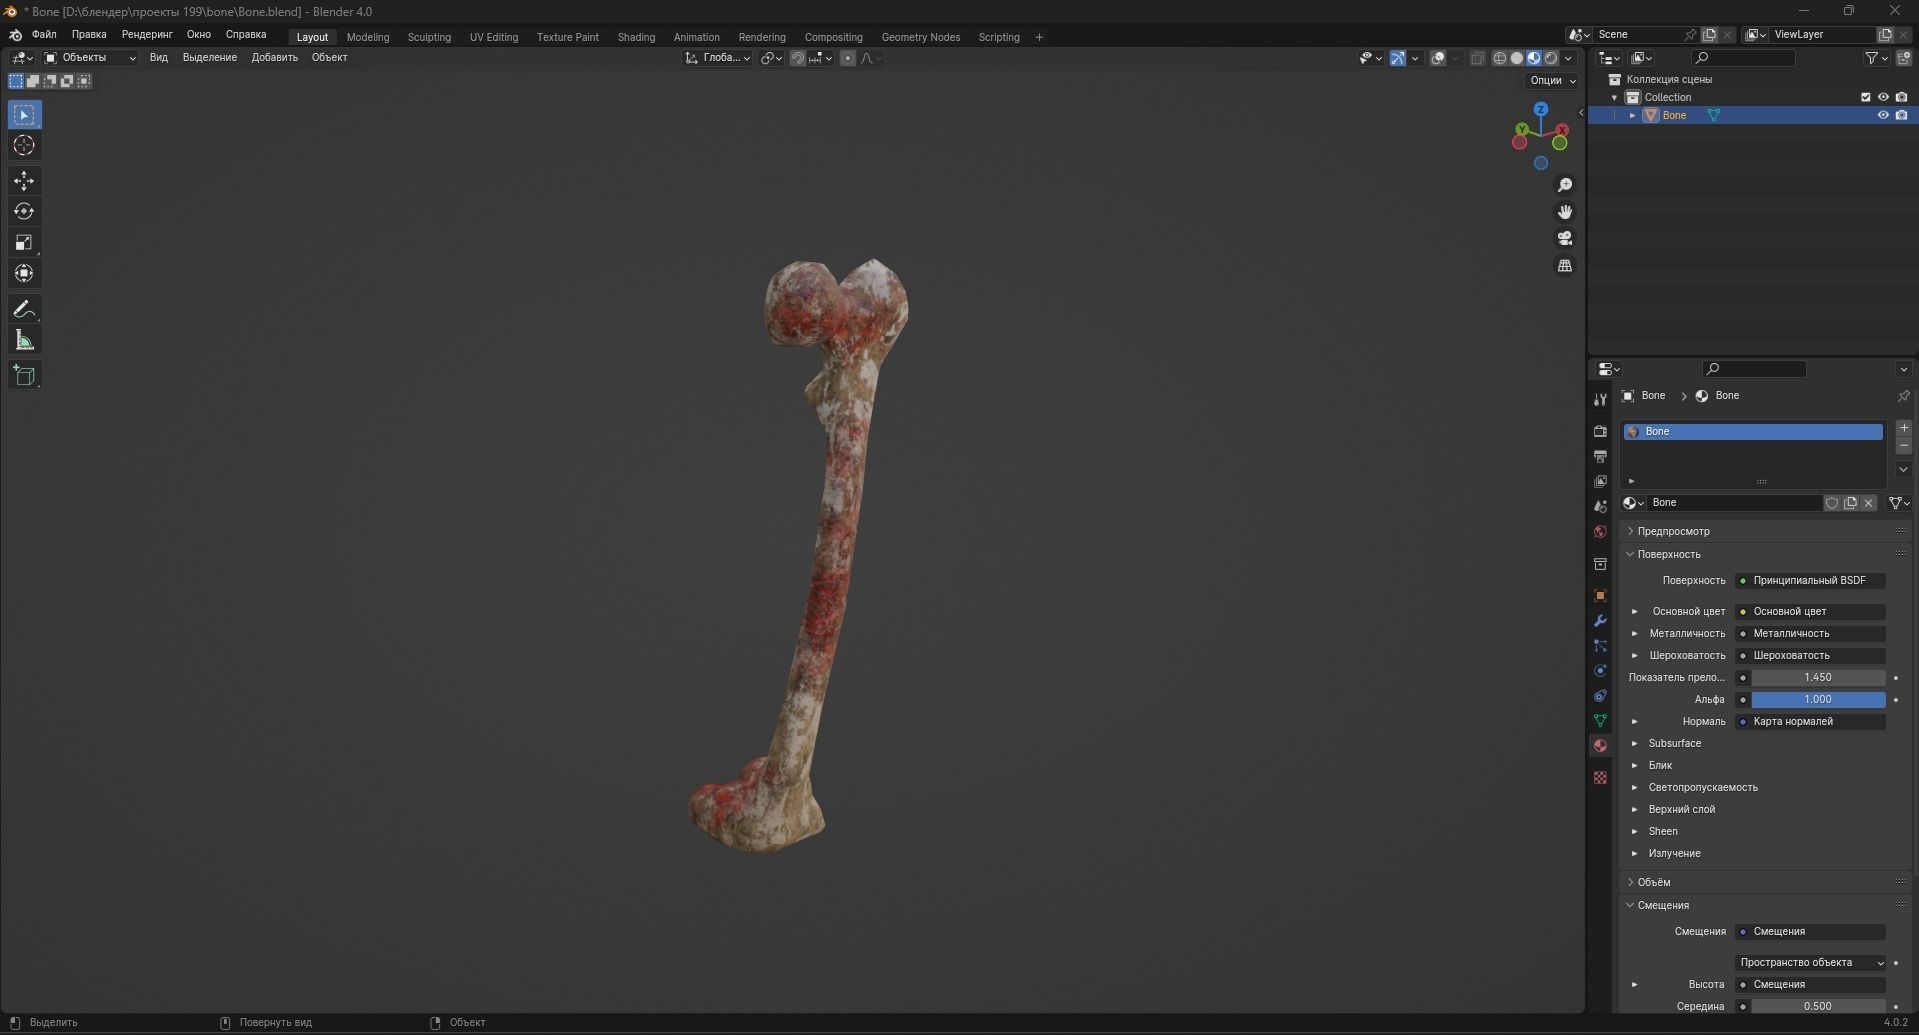Add a new material slot plus button

point(1903,428)
